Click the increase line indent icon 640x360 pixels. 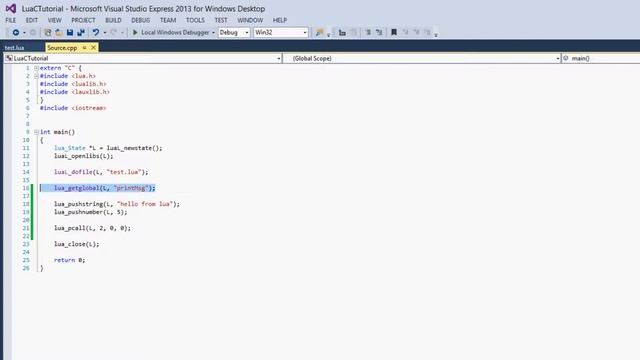point(379,32)
